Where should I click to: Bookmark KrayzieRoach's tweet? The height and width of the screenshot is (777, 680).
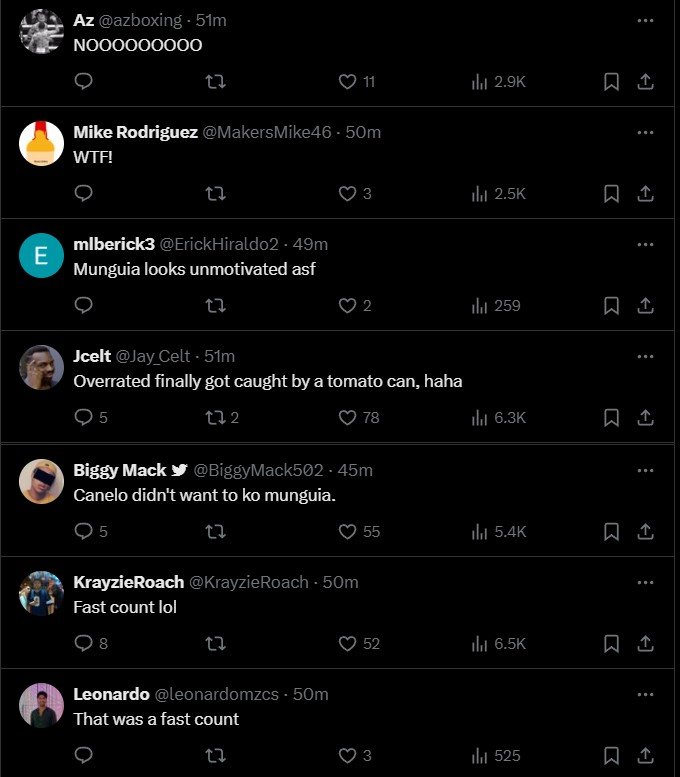pyautogui.click(x=611, y=643)
